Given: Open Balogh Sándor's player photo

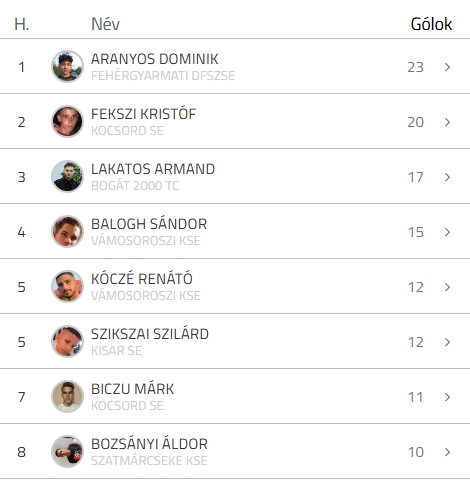Looking at the screenshot, I should coord(67,231).
